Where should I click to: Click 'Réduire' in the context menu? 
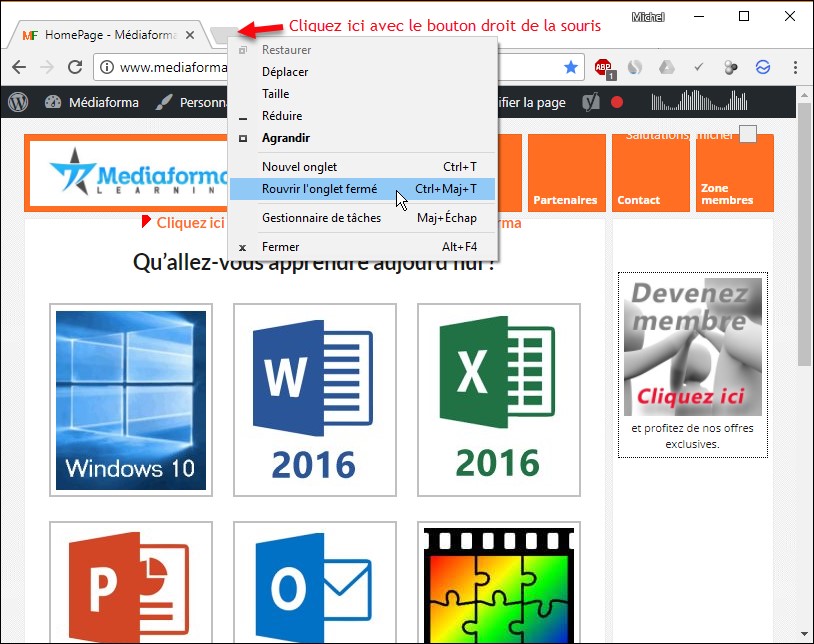tap(281, 116)
